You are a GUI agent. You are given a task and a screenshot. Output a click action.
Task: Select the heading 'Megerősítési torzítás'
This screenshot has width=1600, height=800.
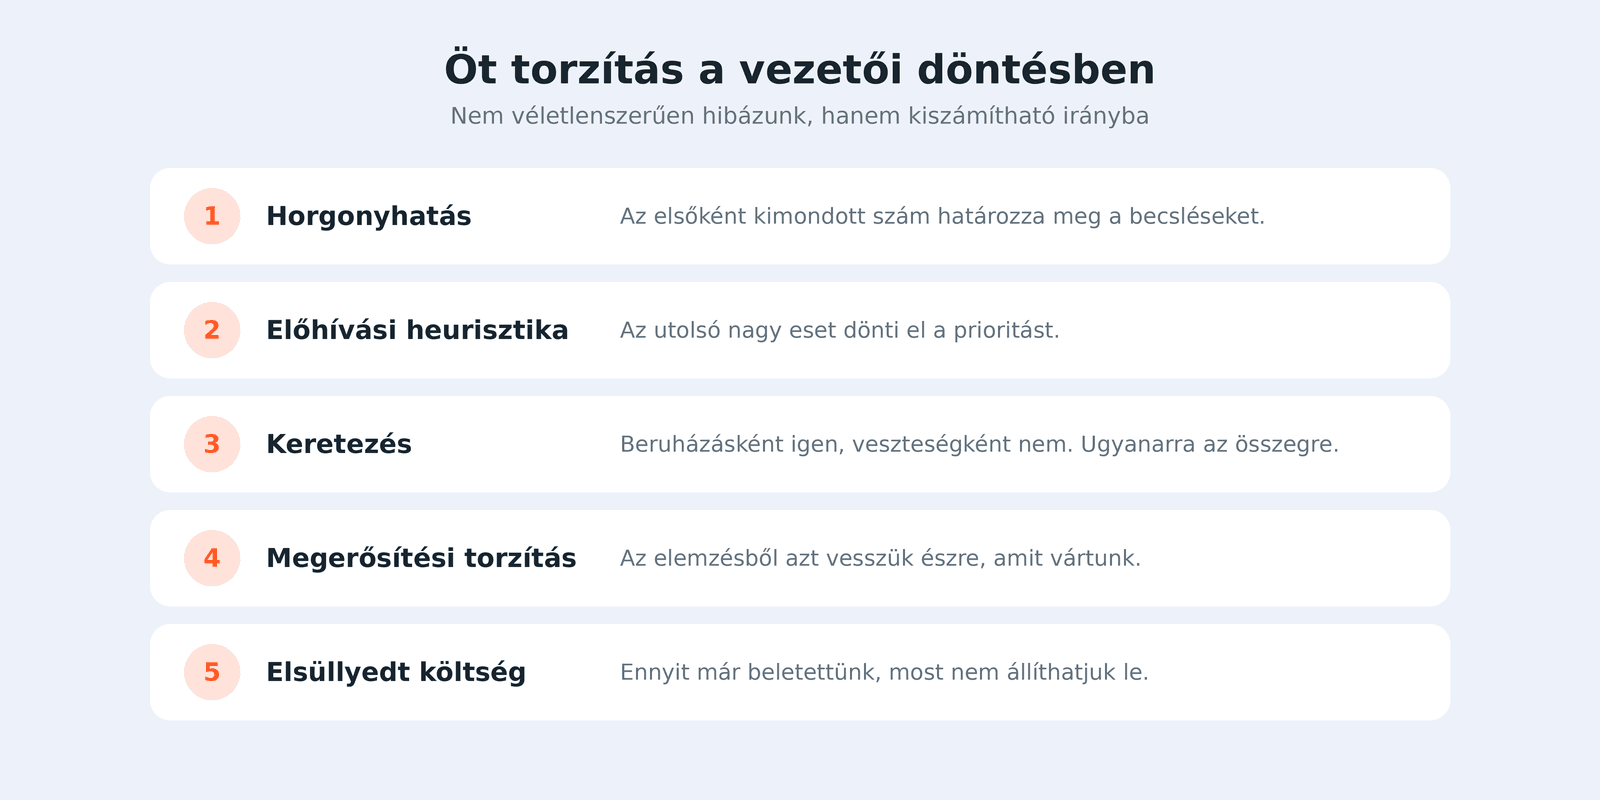pos(421,558)
